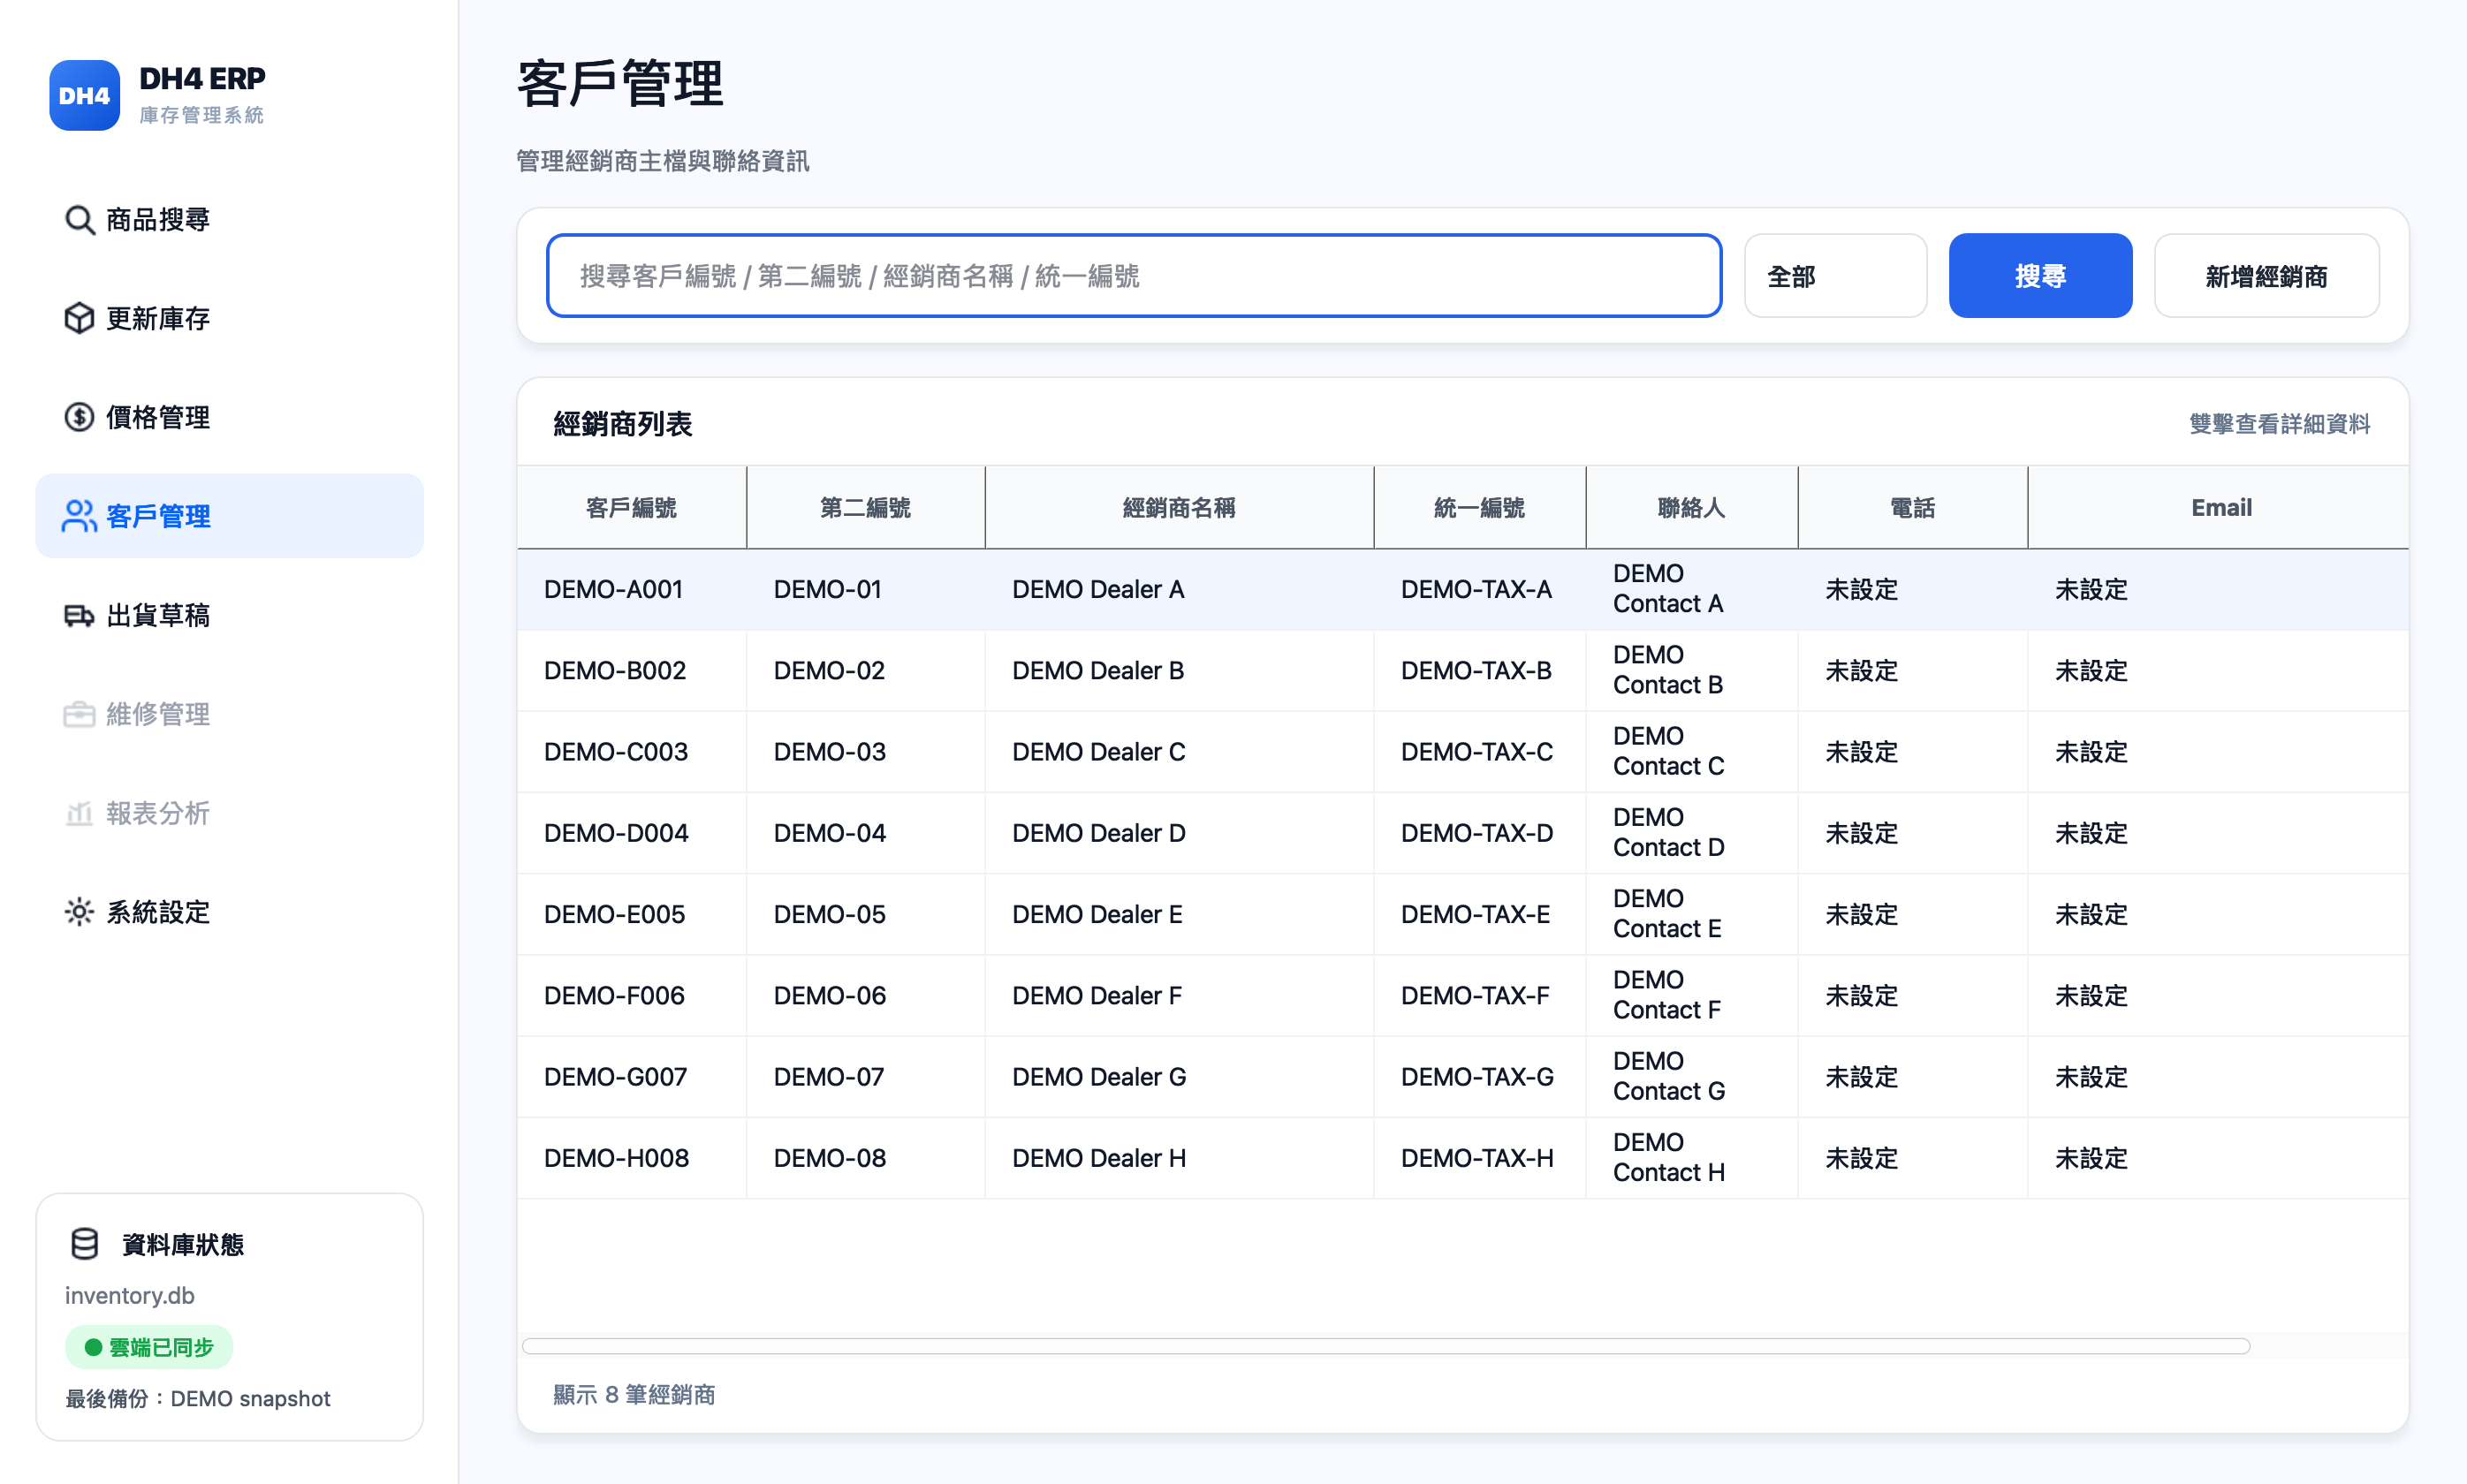Select the DEMO-A001 row

(x=1462, y=589)
